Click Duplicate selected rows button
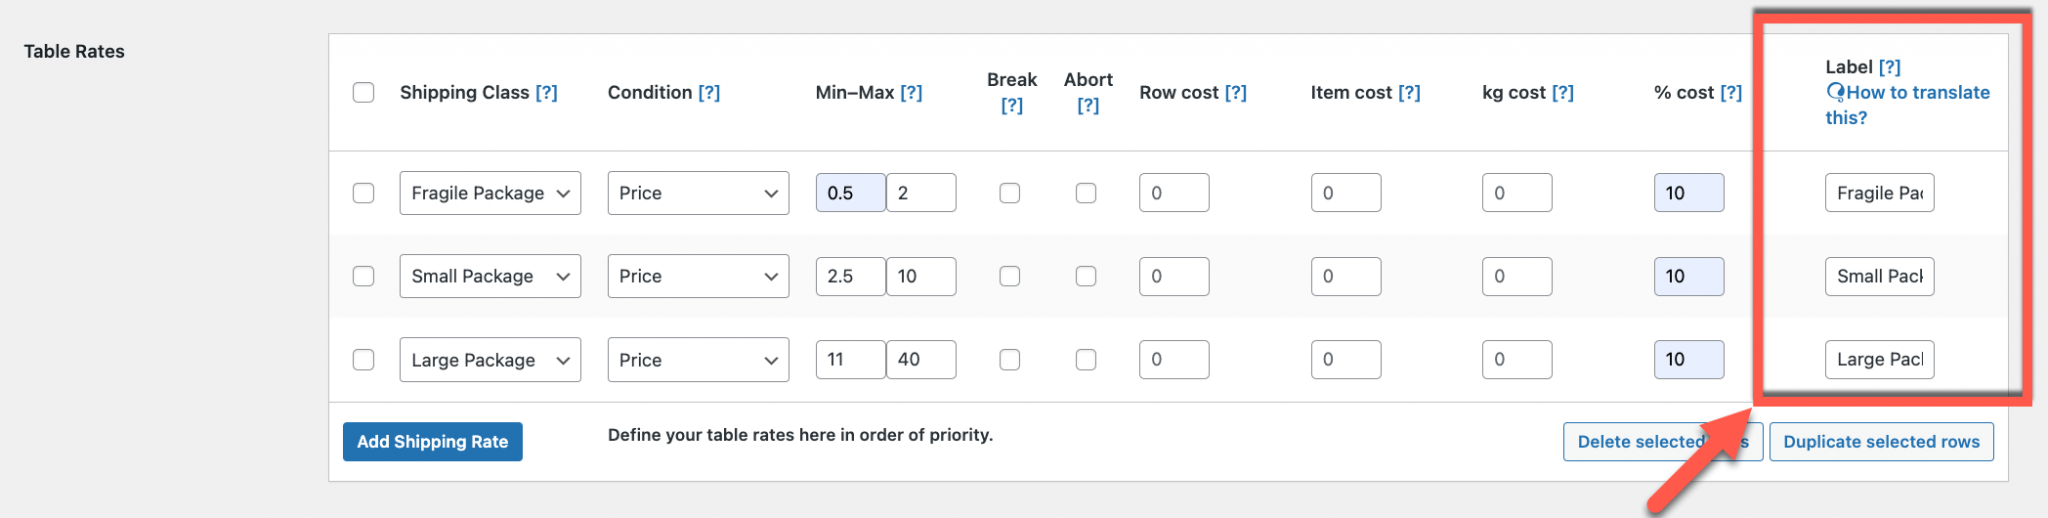 (x=1881, y=442)
